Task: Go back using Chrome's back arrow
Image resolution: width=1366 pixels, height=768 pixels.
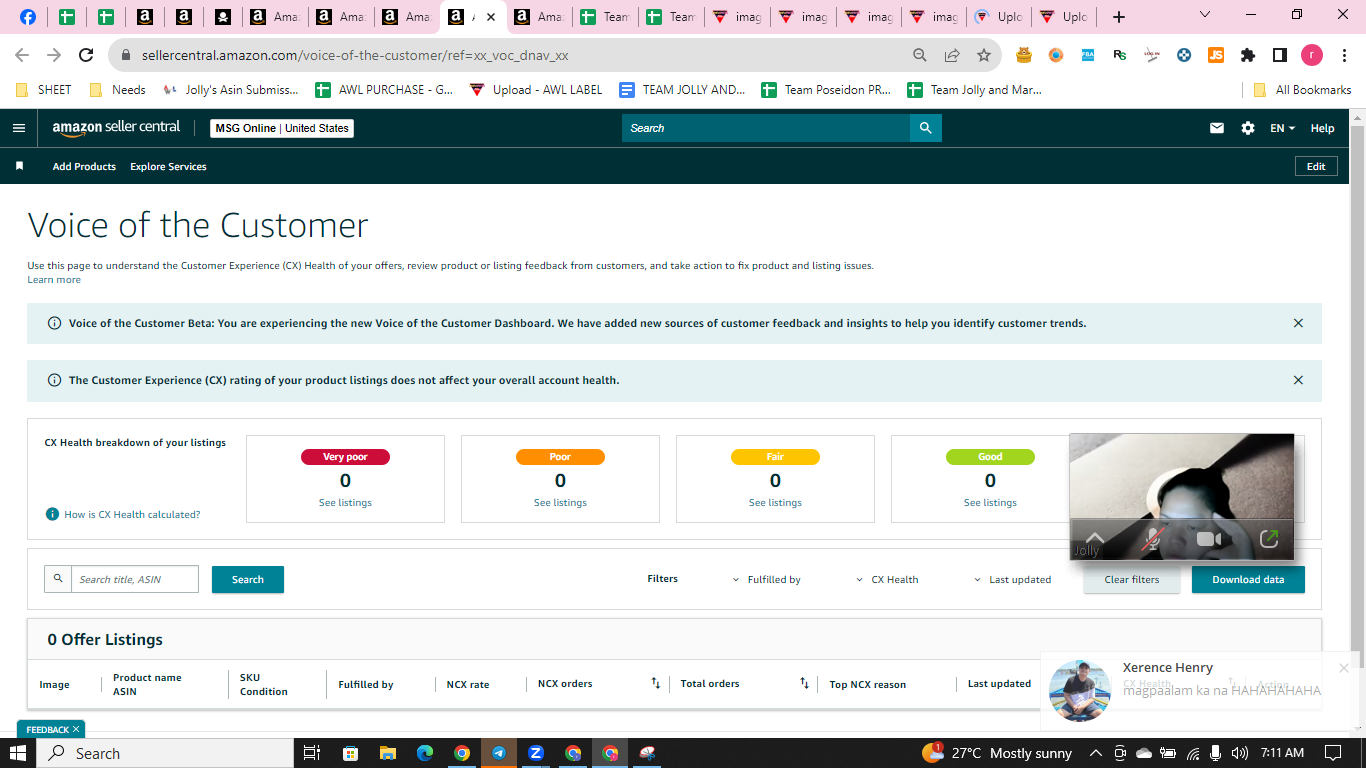Action: tap(22, 56)
